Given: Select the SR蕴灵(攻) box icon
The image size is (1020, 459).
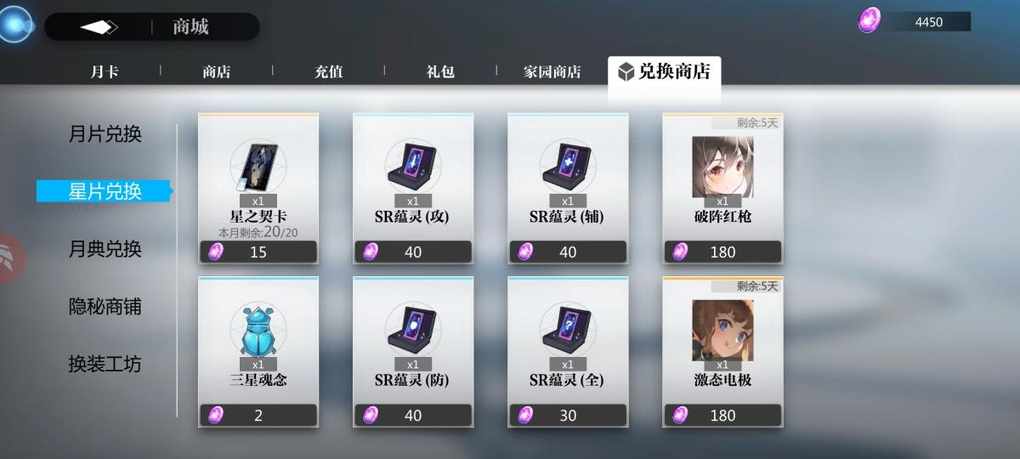Looking at the screenshot, I should pos(413,168).
